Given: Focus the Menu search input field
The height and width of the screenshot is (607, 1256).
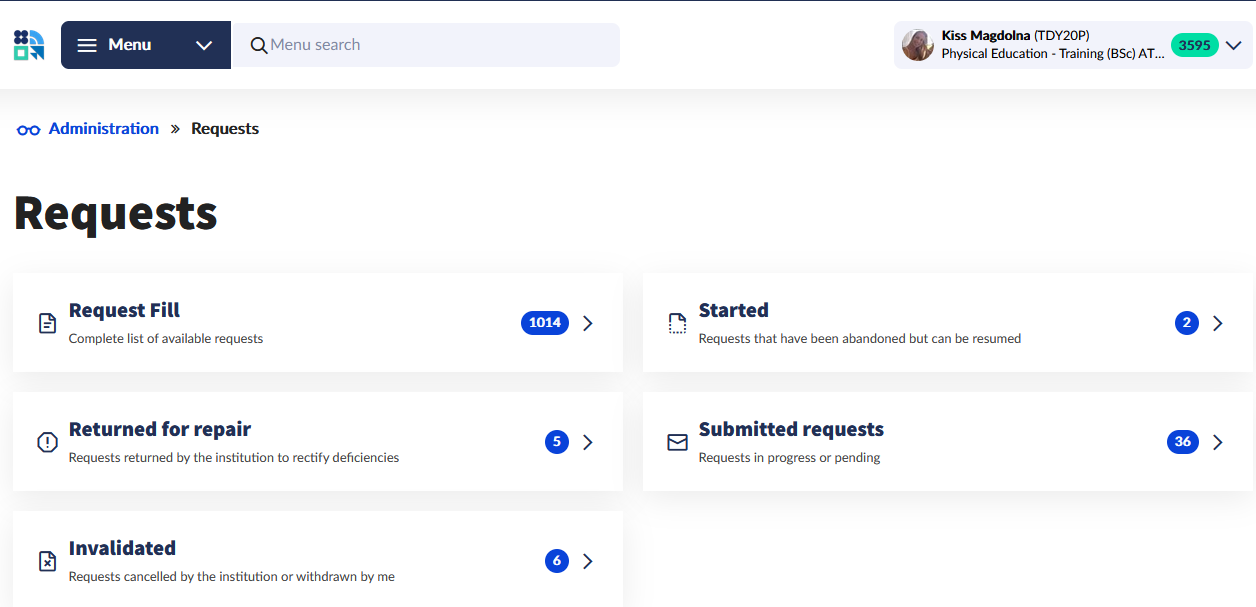Looking at the screenshot, I should (x=440, y=45).
